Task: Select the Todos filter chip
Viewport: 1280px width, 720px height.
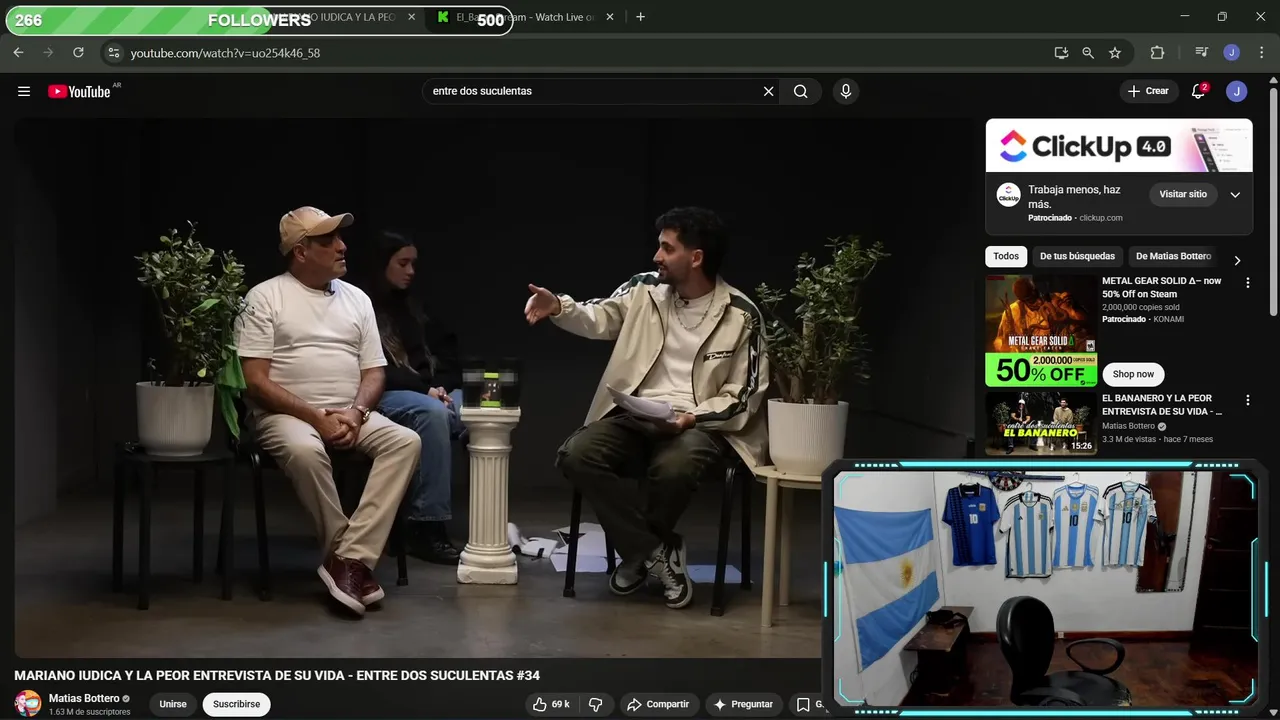Action: 1006,256
